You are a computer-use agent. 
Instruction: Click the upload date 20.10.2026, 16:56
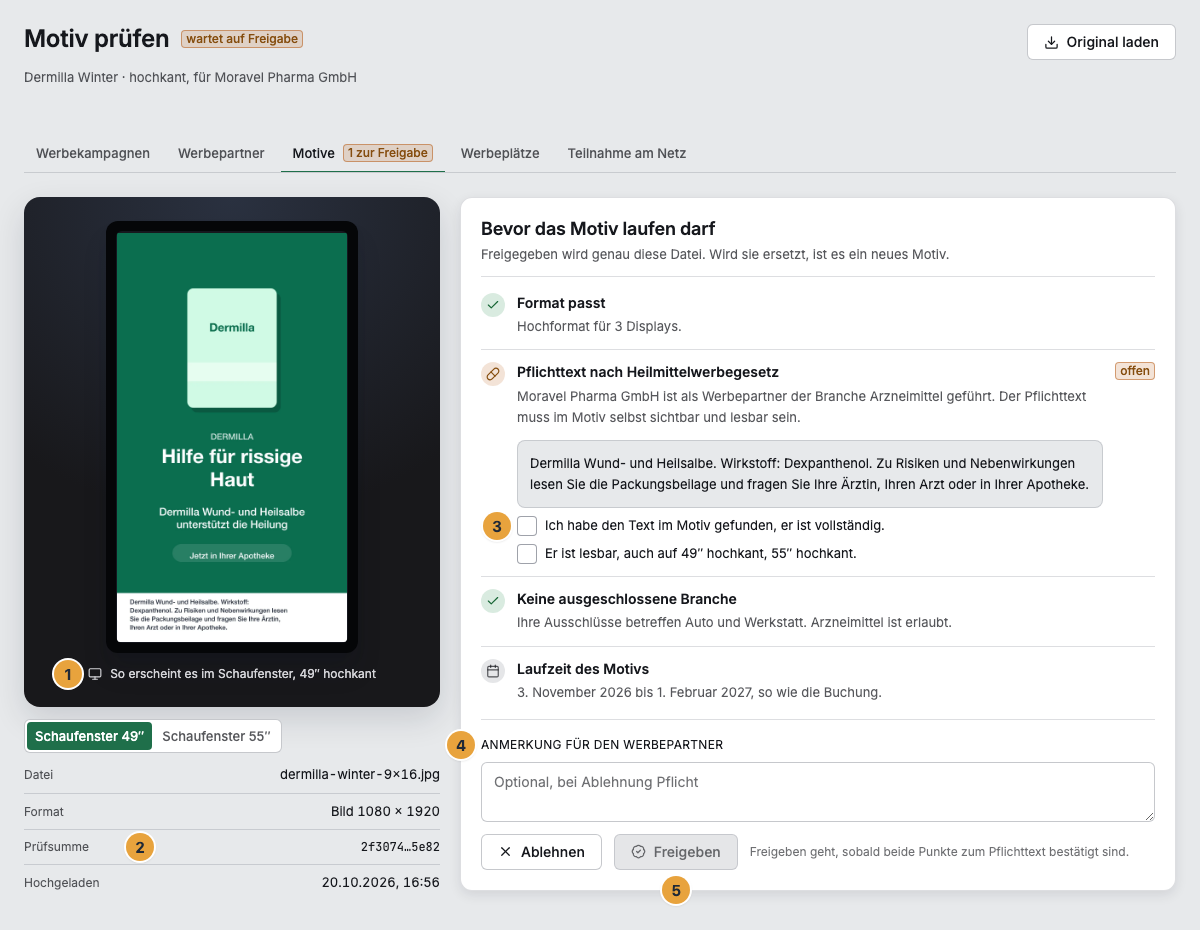coord(381,883)
